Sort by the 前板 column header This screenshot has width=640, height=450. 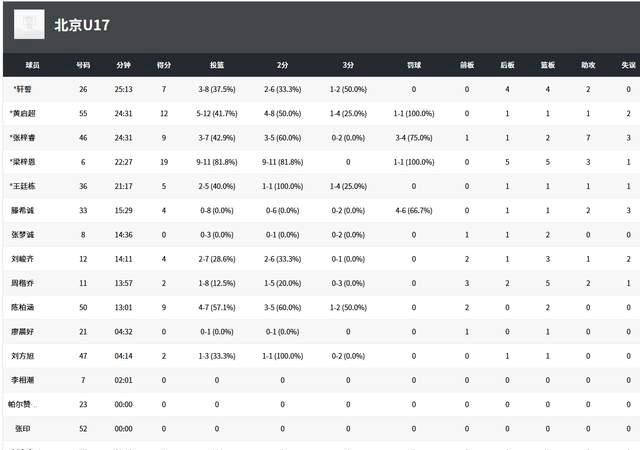click(467, 65)
